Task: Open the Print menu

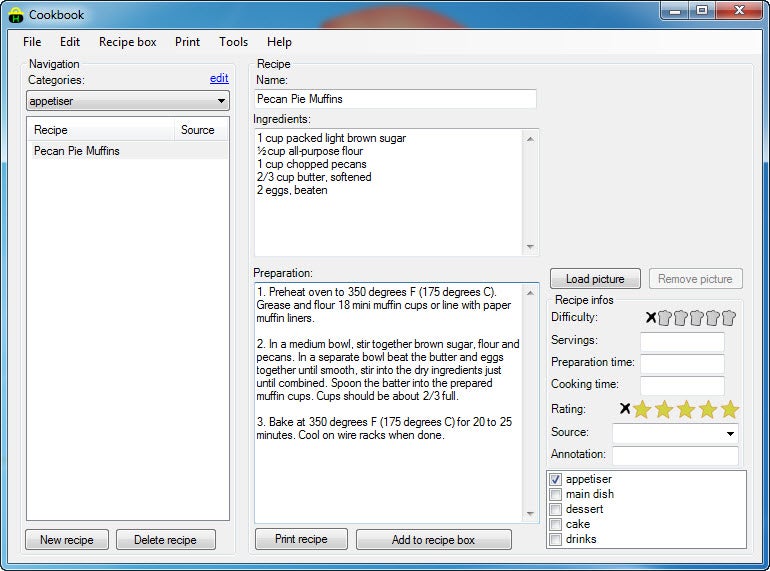Action: point(188,42)
